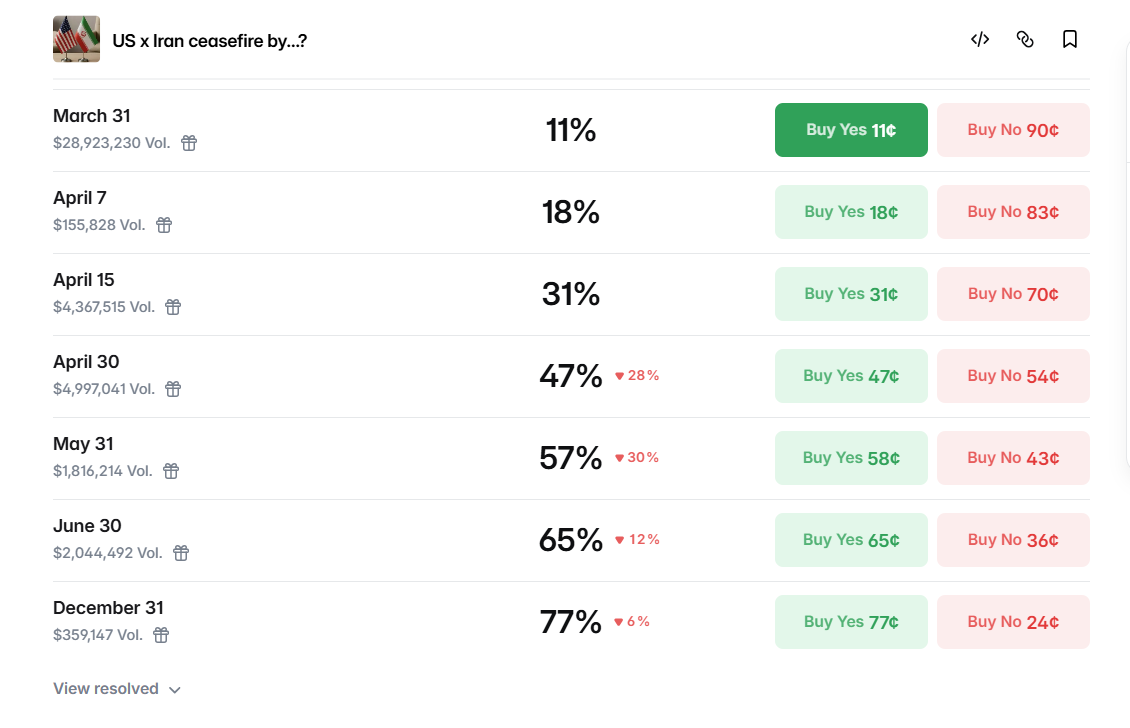Pick Buy No 24¢ for December 31

[x=1013, y=622]
